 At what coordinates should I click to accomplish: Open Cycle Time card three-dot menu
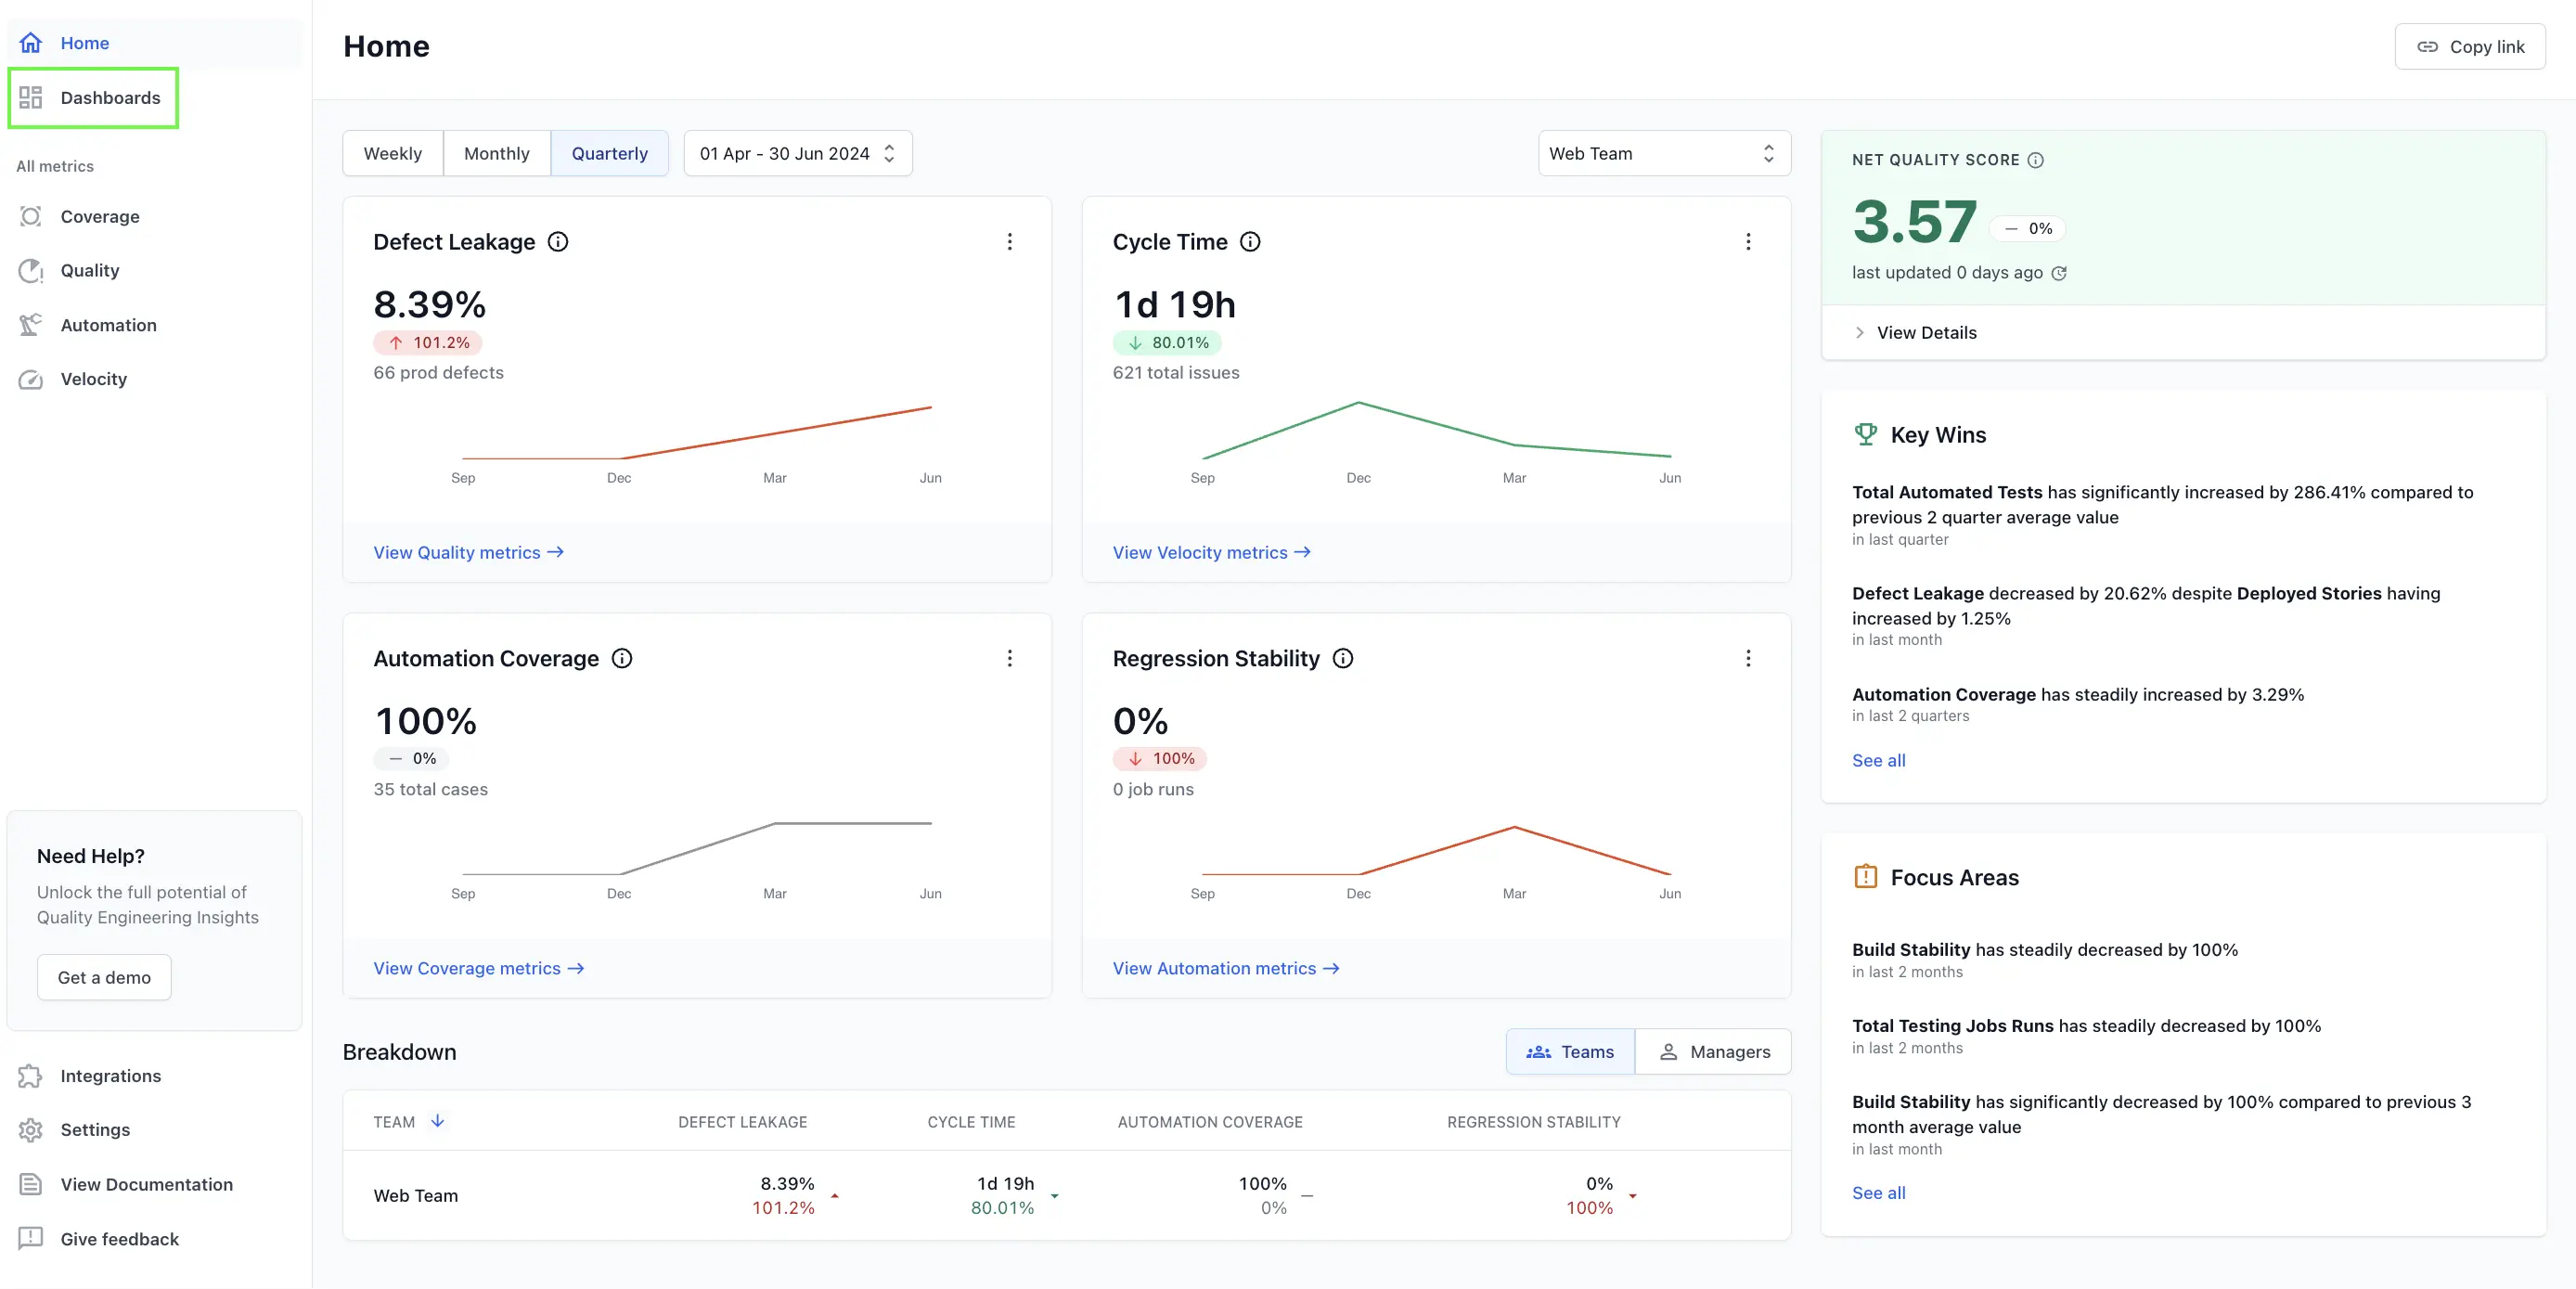[1747, 242]
